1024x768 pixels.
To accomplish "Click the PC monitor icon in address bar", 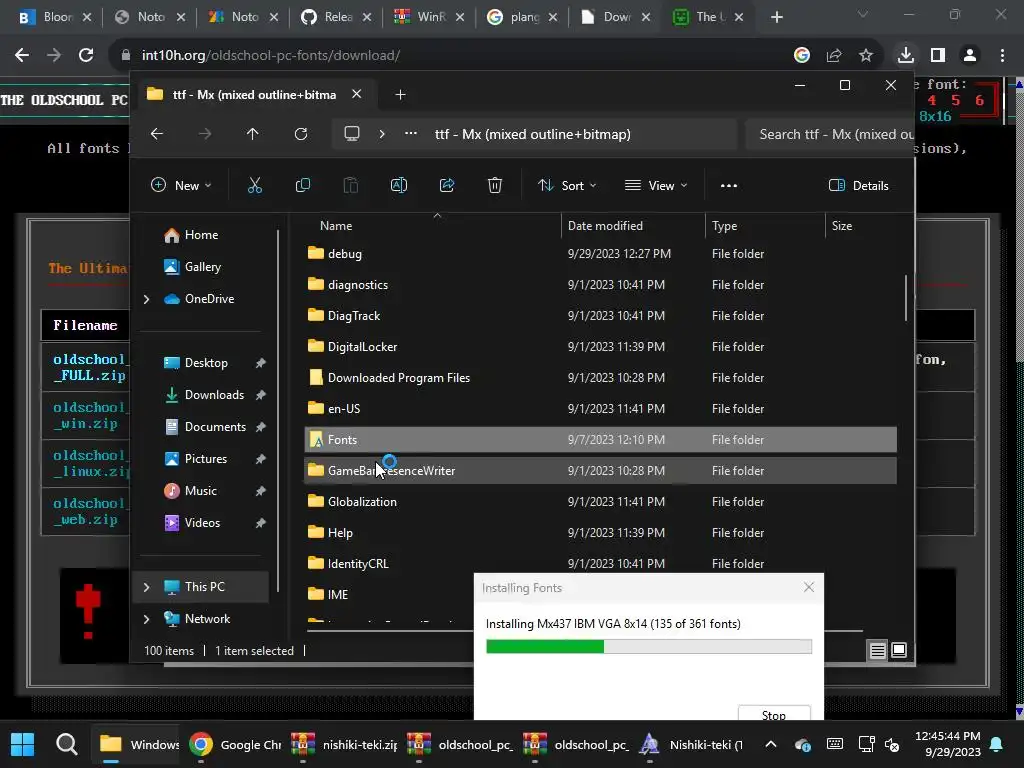I will click(352, 134).
